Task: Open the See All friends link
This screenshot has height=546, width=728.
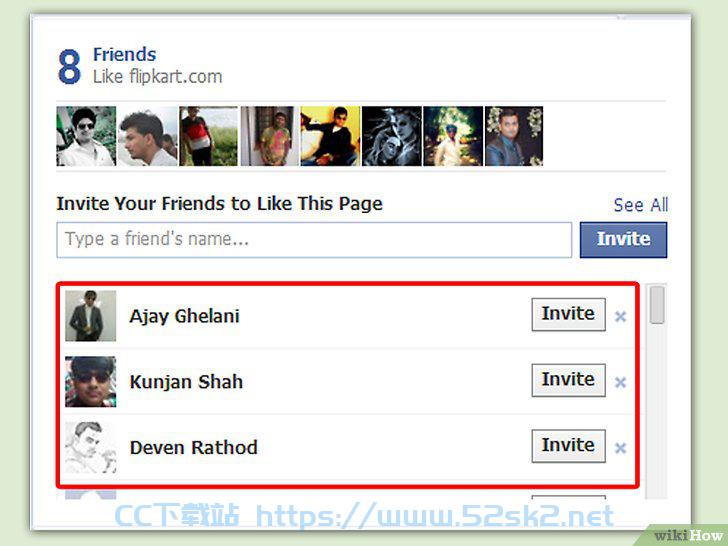Action: click(641, 205)
